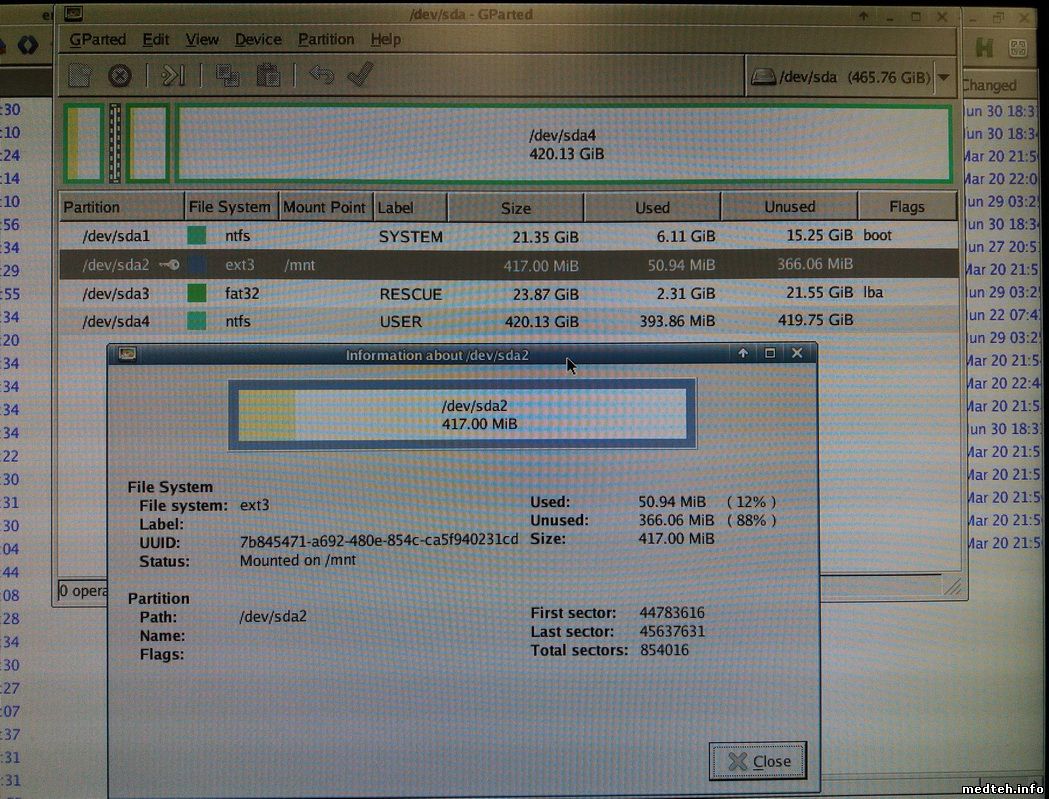Open the /dev/sda device dropdown

click(943, 77)
